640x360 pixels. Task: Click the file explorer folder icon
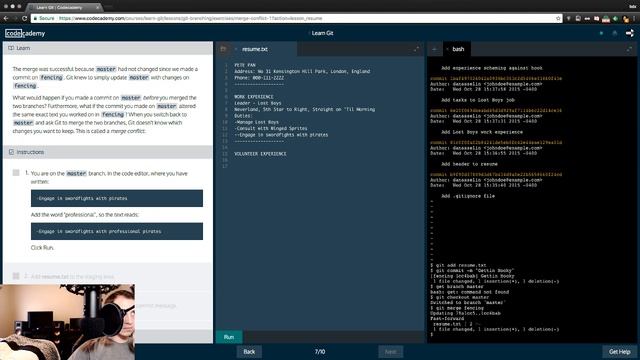point(223,49)
